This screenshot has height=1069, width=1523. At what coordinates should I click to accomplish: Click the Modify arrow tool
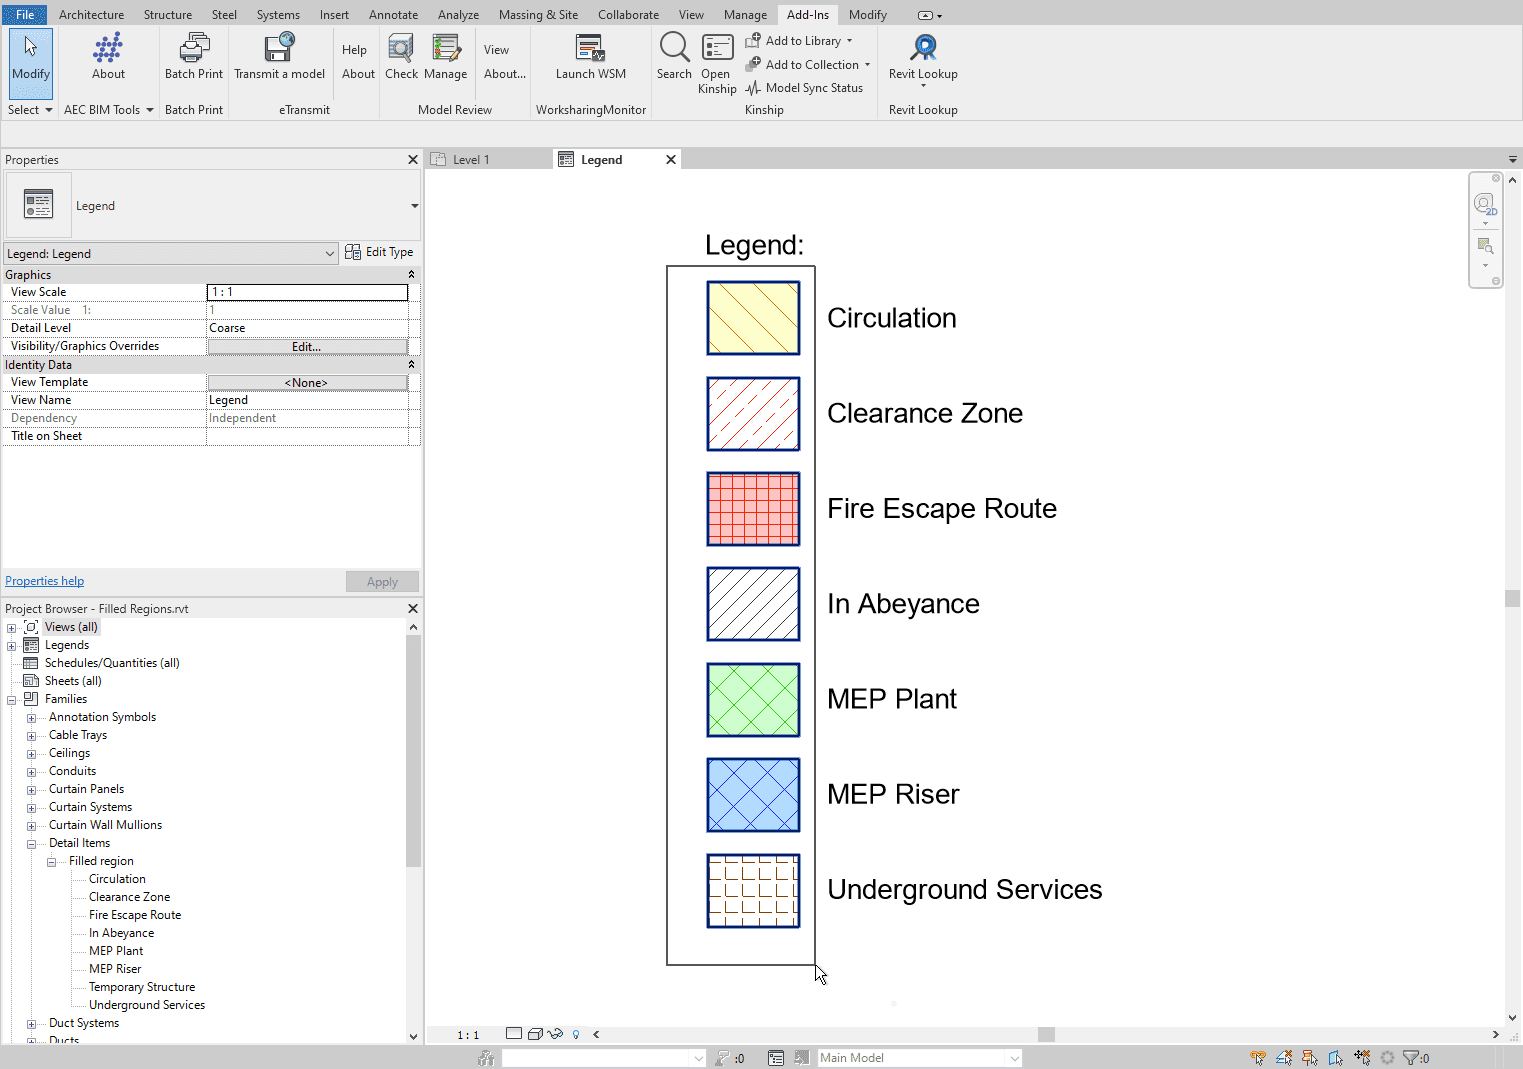tap(31, 62)
